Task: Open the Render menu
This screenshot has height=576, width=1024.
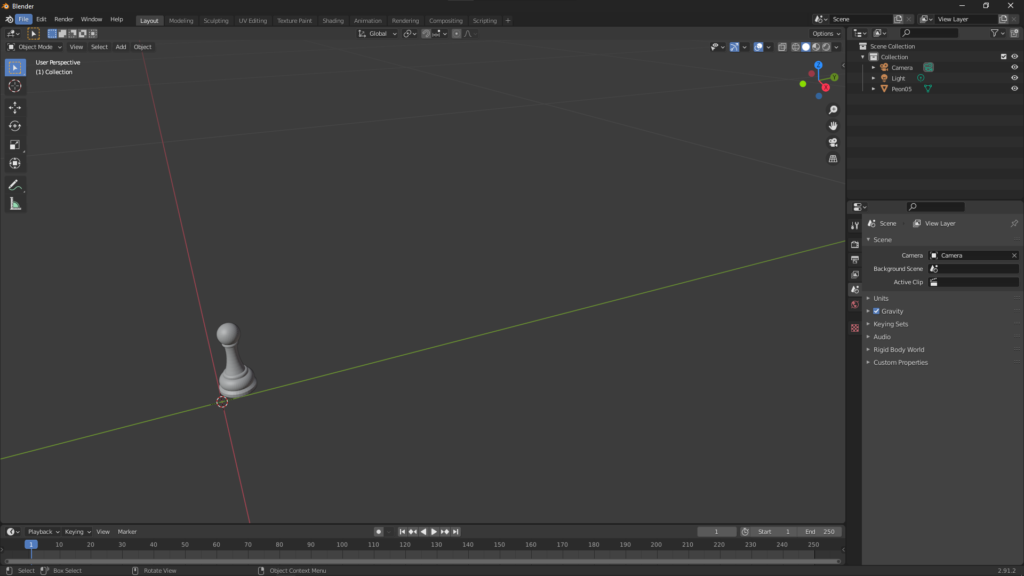Action: tap(63, 19)
